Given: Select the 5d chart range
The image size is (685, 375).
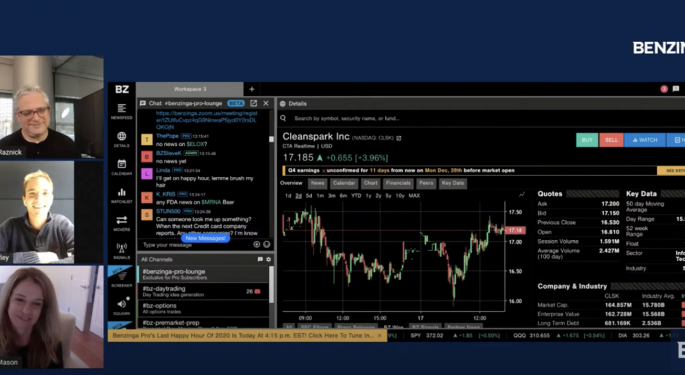Looking at the screenshot, I should point(309,196).
